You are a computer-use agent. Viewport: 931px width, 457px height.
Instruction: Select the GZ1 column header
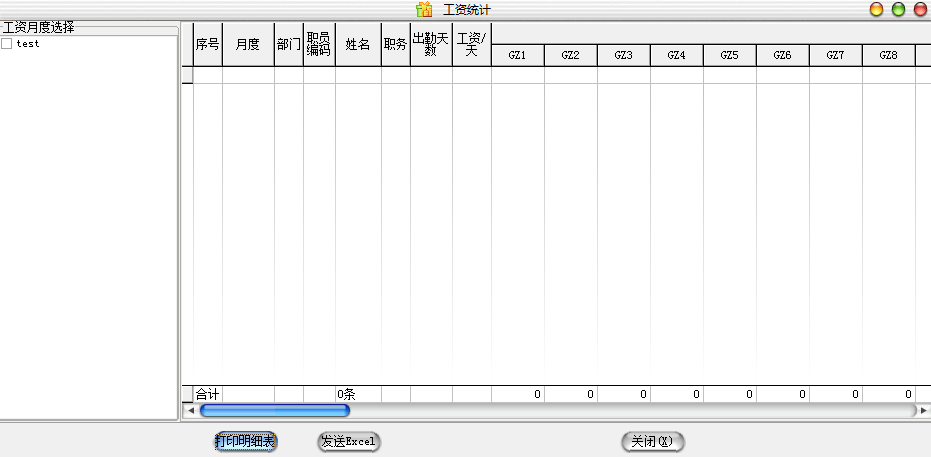pos(517,56)
